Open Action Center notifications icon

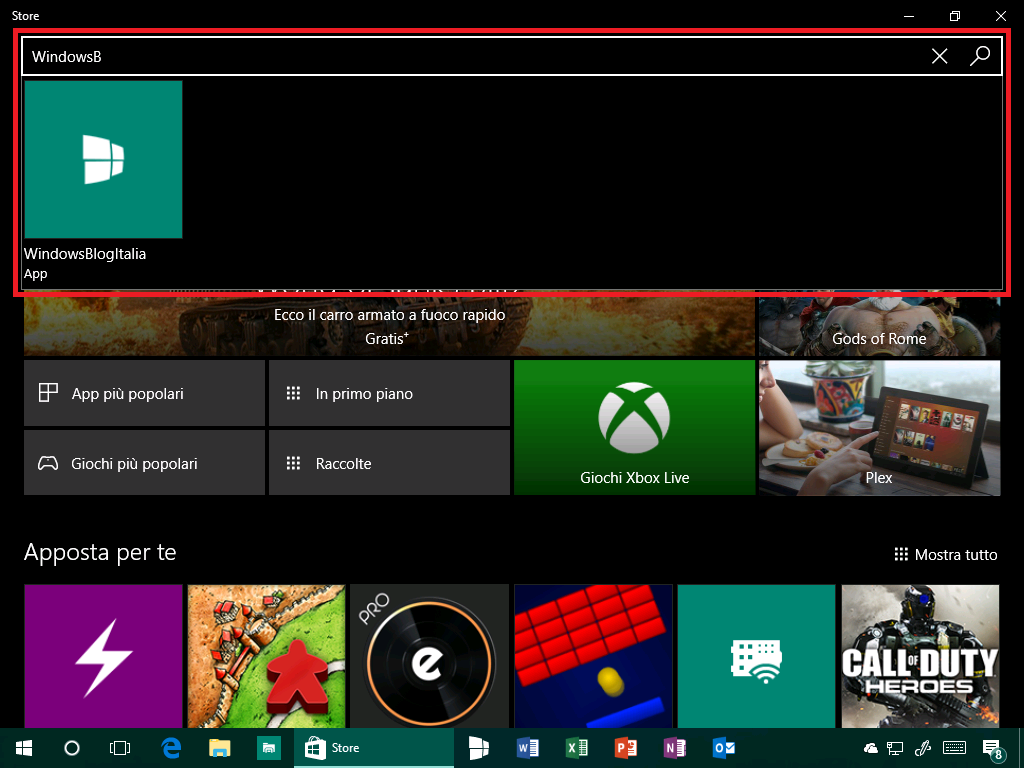993,749
